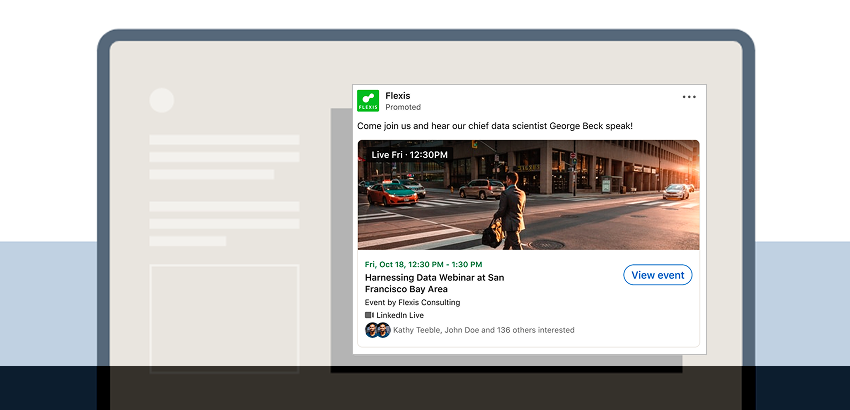
Task: Open the Flexis company name link
Action: coord(398,96)
